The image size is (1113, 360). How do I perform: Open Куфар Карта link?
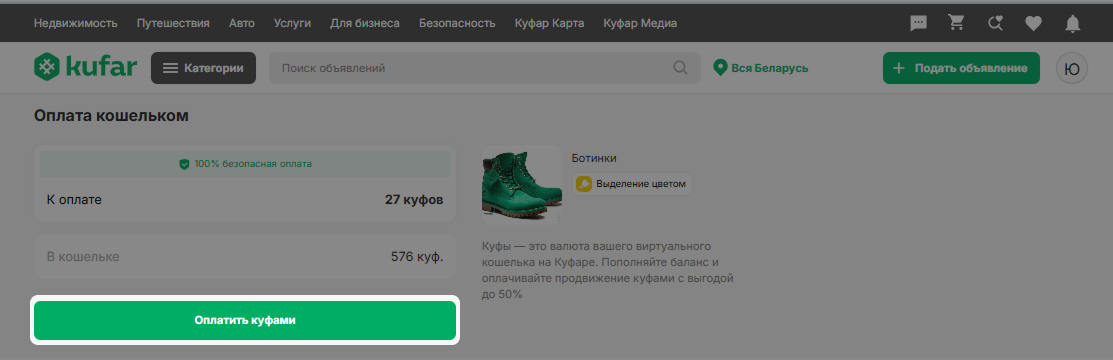tap(549, 23)
